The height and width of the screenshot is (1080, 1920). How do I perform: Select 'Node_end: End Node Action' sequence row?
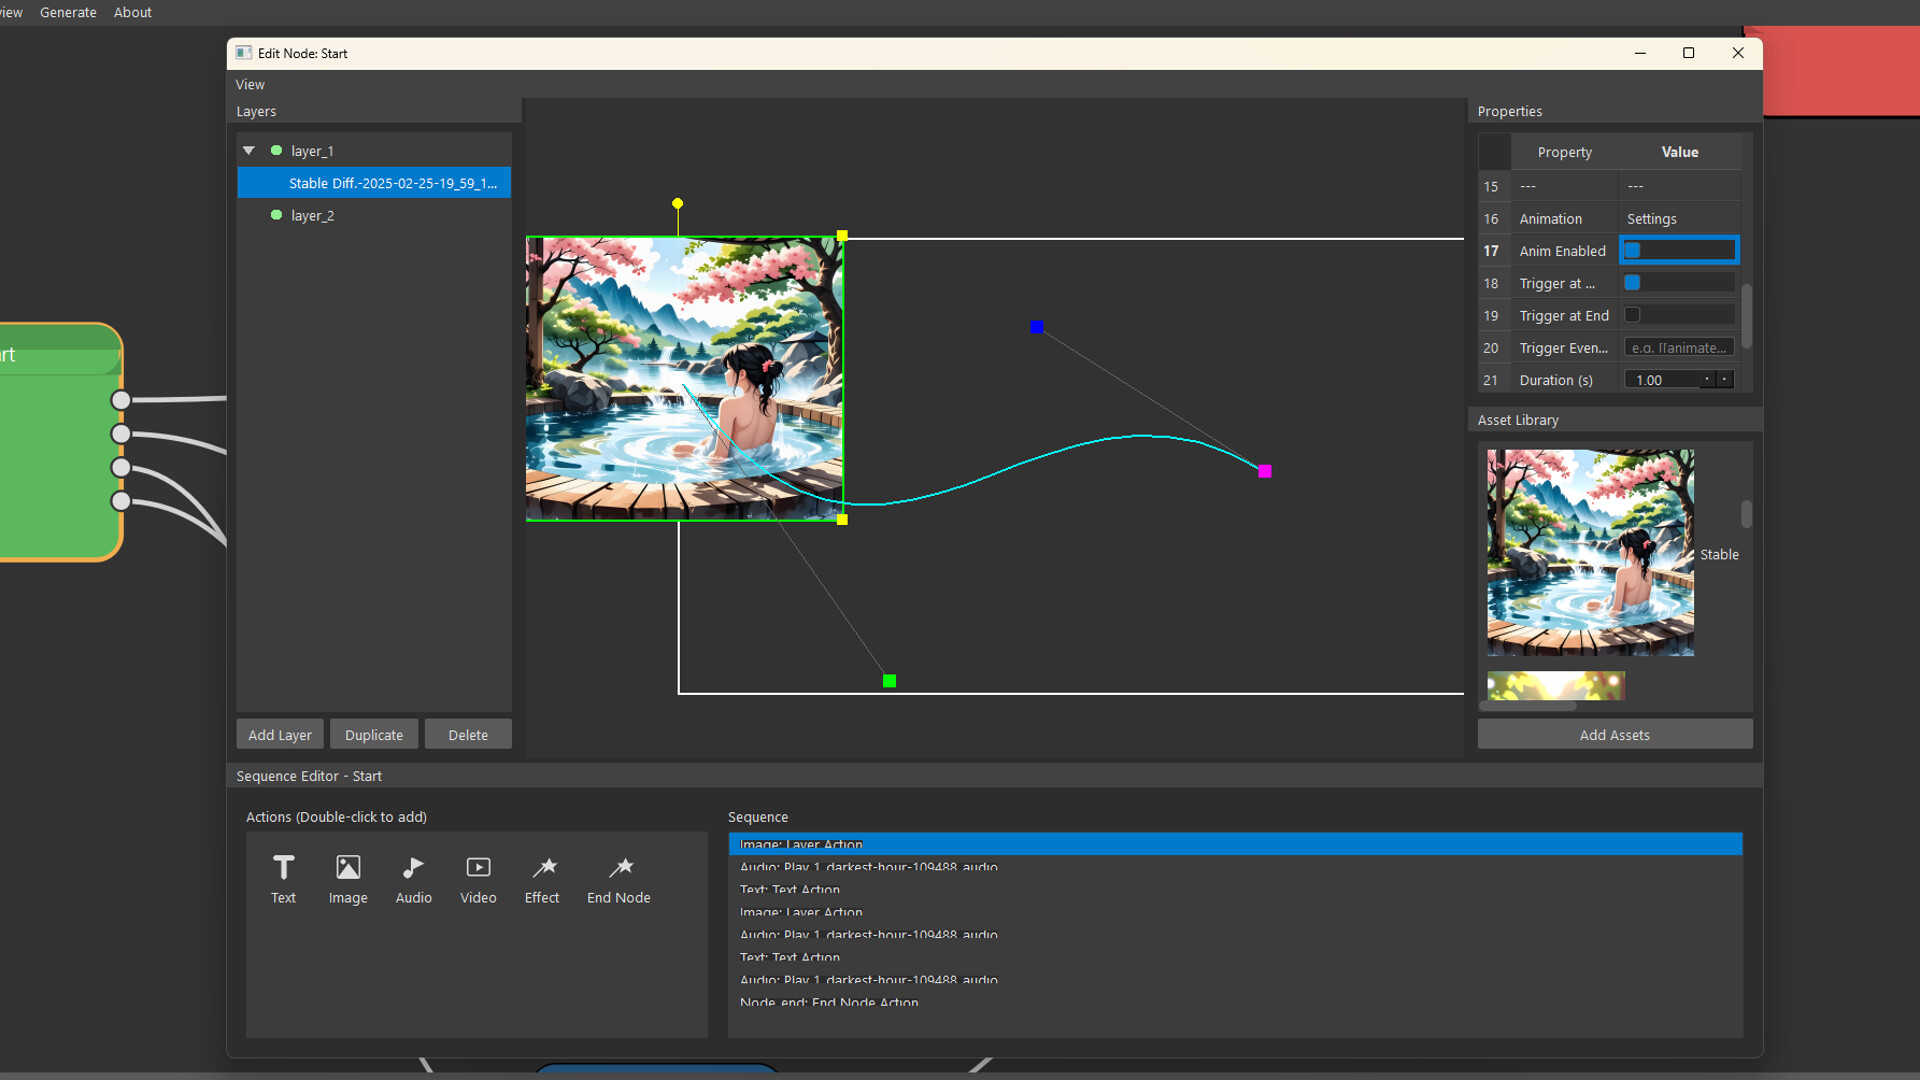tap(1235, 1002)
